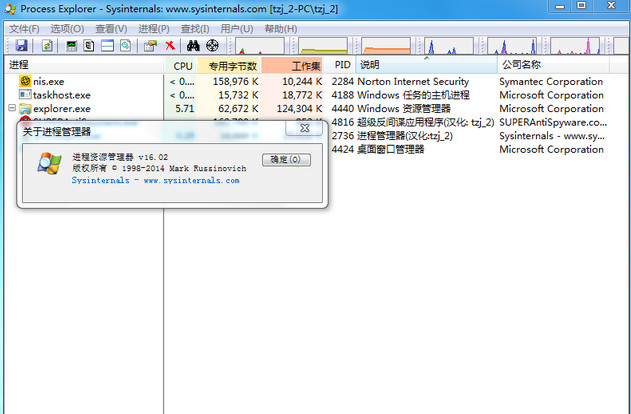Click the Windows 资源管理器 description

[404, 109]
